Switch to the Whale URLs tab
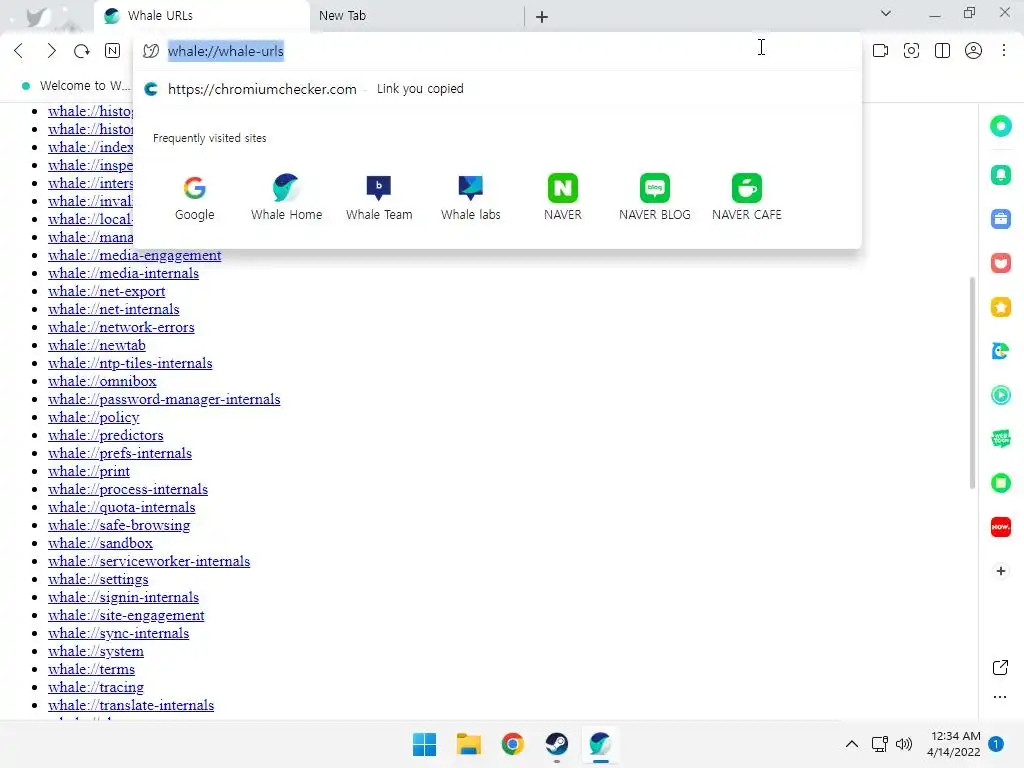 [x=202, y=16]
